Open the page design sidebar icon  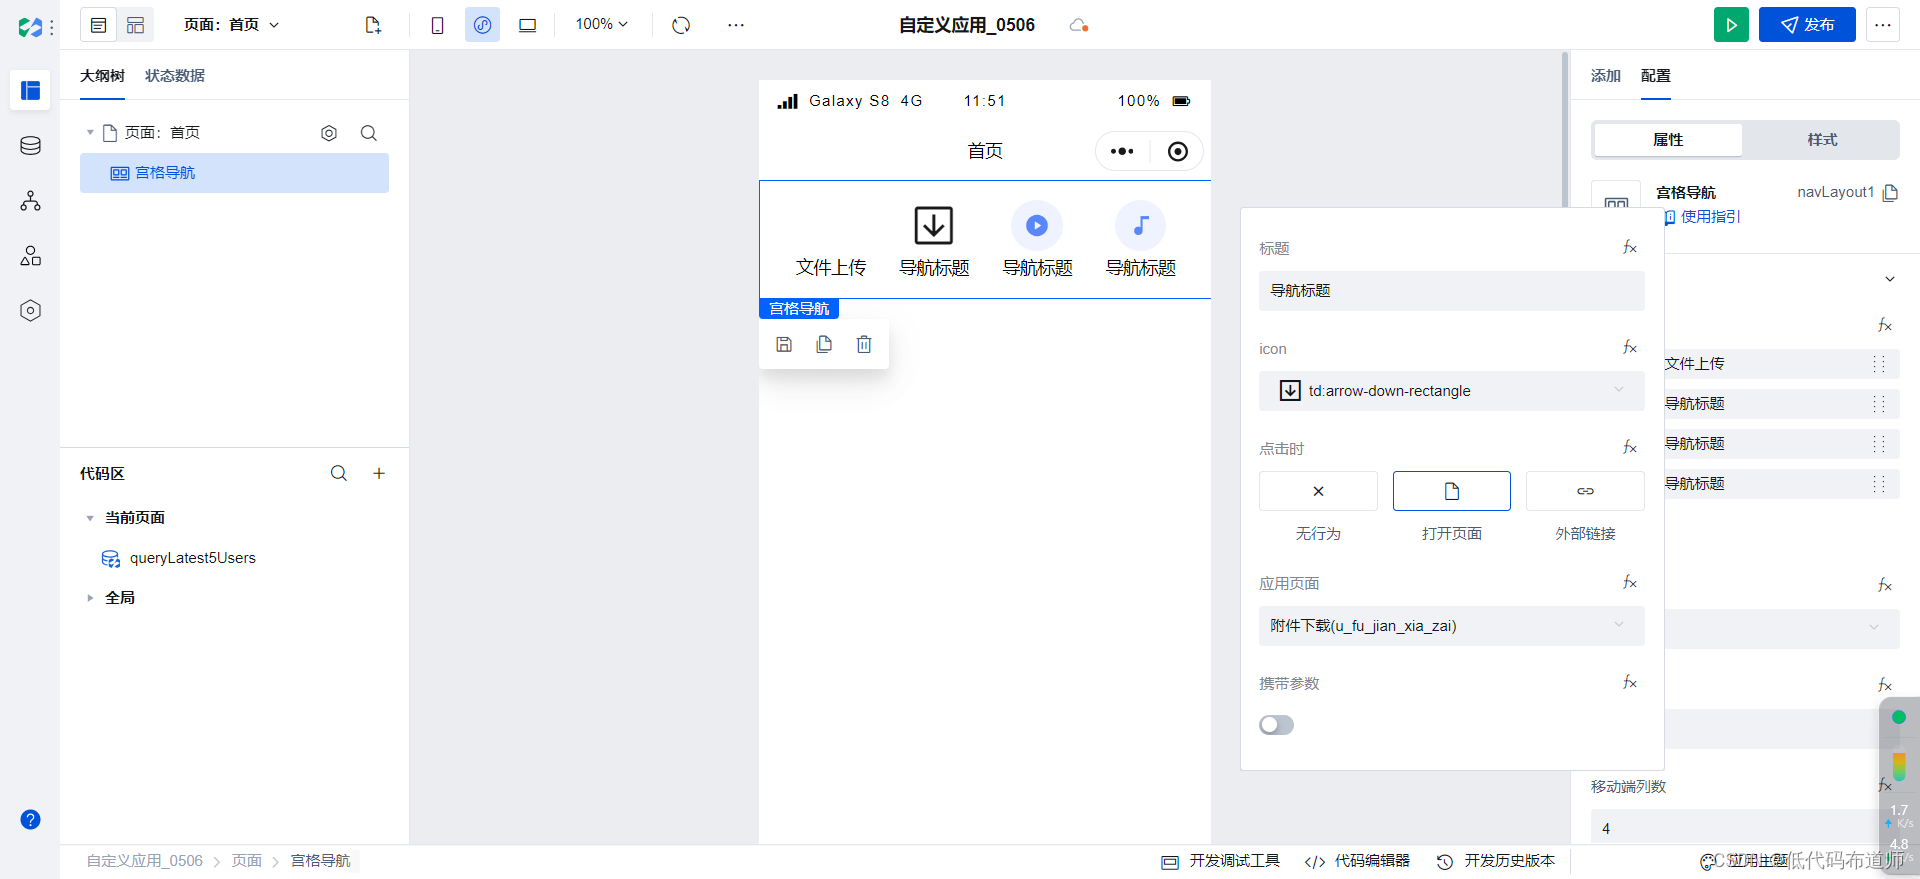pyautogui.click(x=30, y=90)
